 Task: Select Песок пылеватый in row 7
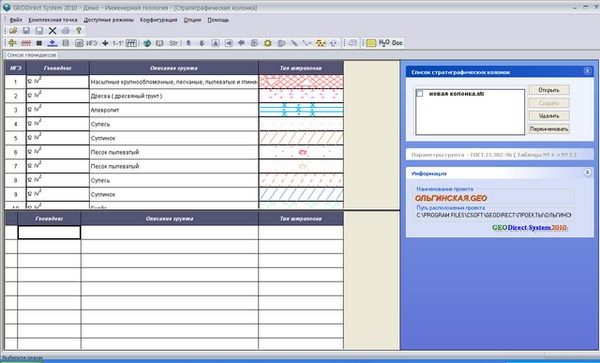(x=174, y=166)
